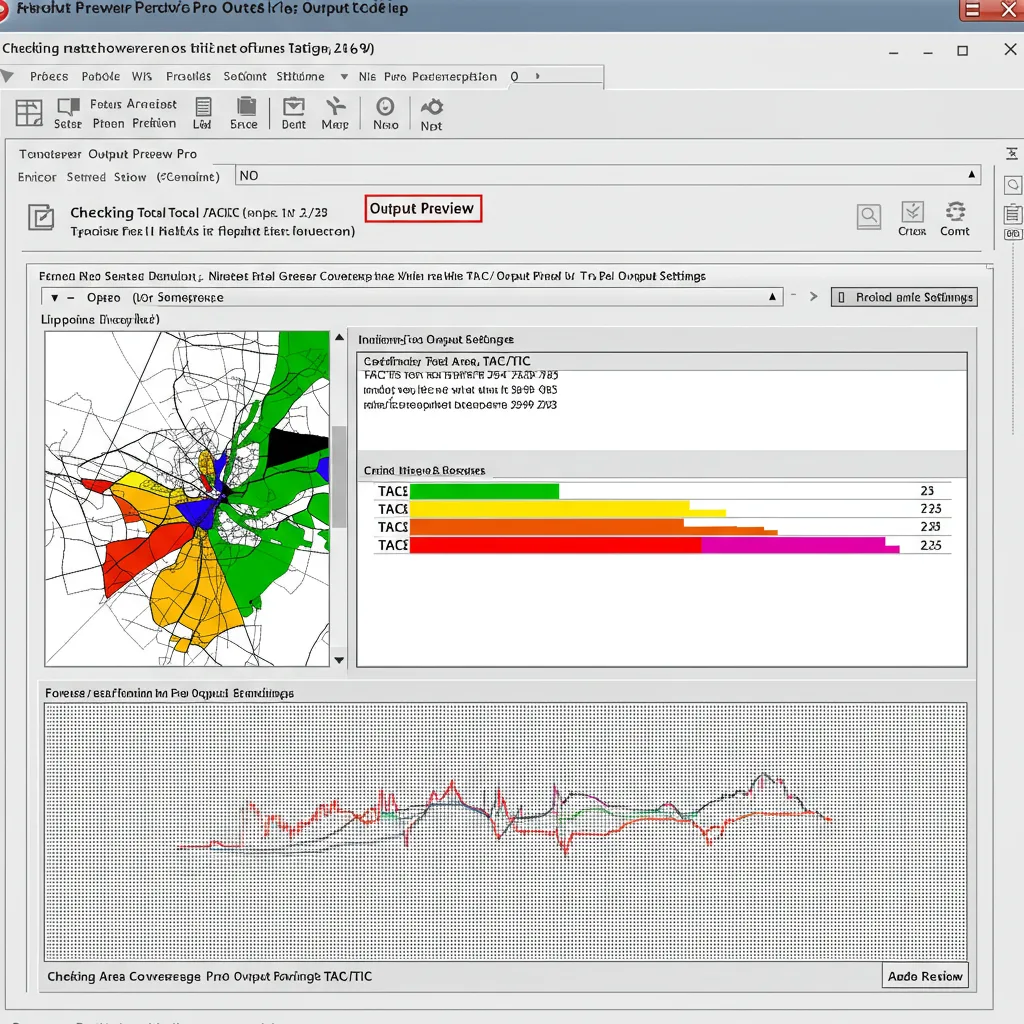Open the Sttitüme menu

pyautogui.click(x=300, y=76)
